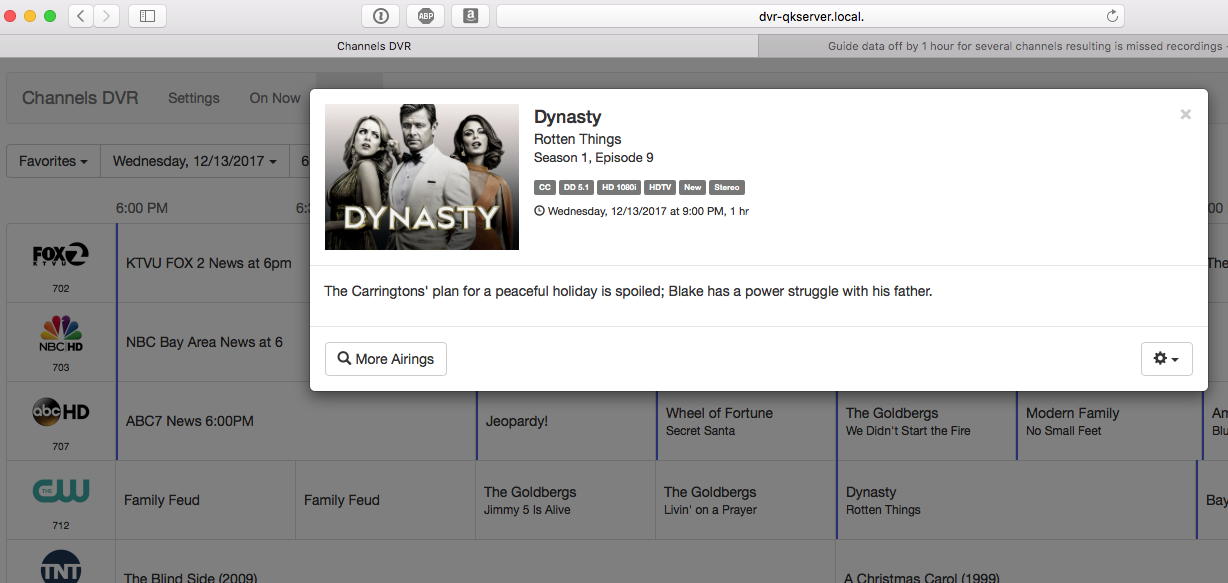1228x583 pixels.
Task: Click the Channels DVR brand link
Action: click(80, 98)
